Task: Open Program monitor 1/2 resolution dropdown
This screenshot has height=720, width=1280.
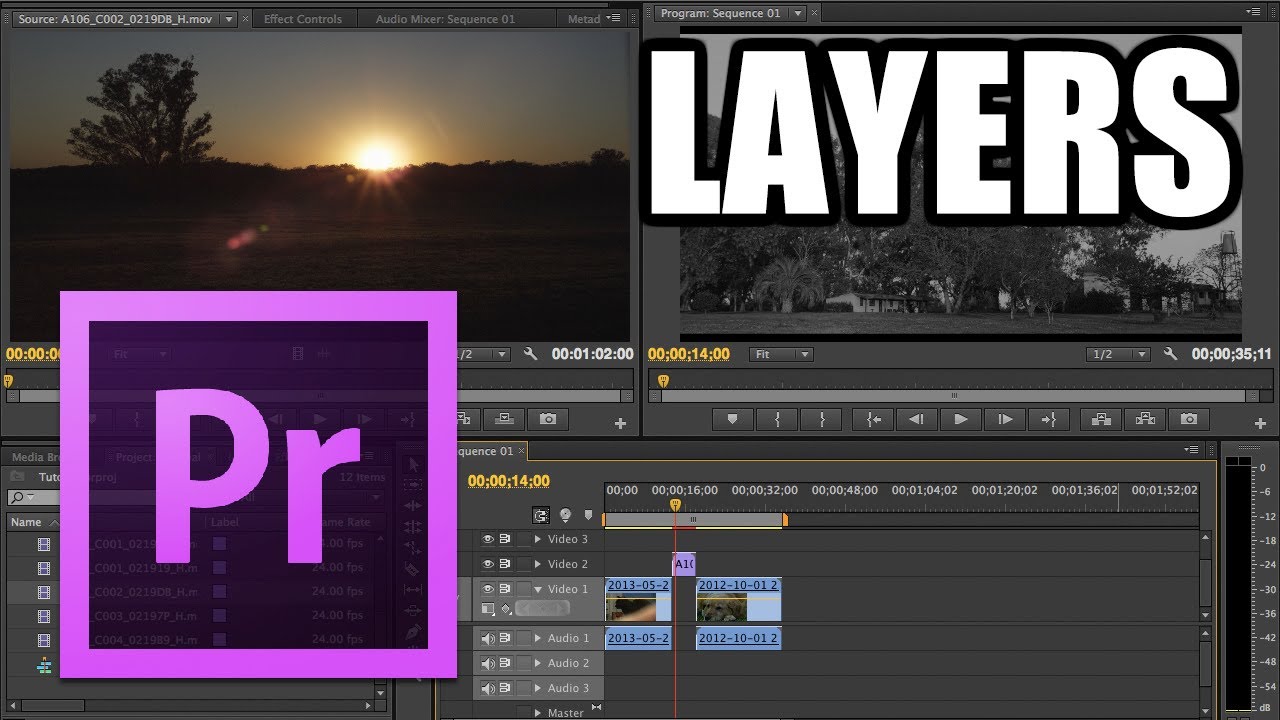Action: coord(1118,354)
